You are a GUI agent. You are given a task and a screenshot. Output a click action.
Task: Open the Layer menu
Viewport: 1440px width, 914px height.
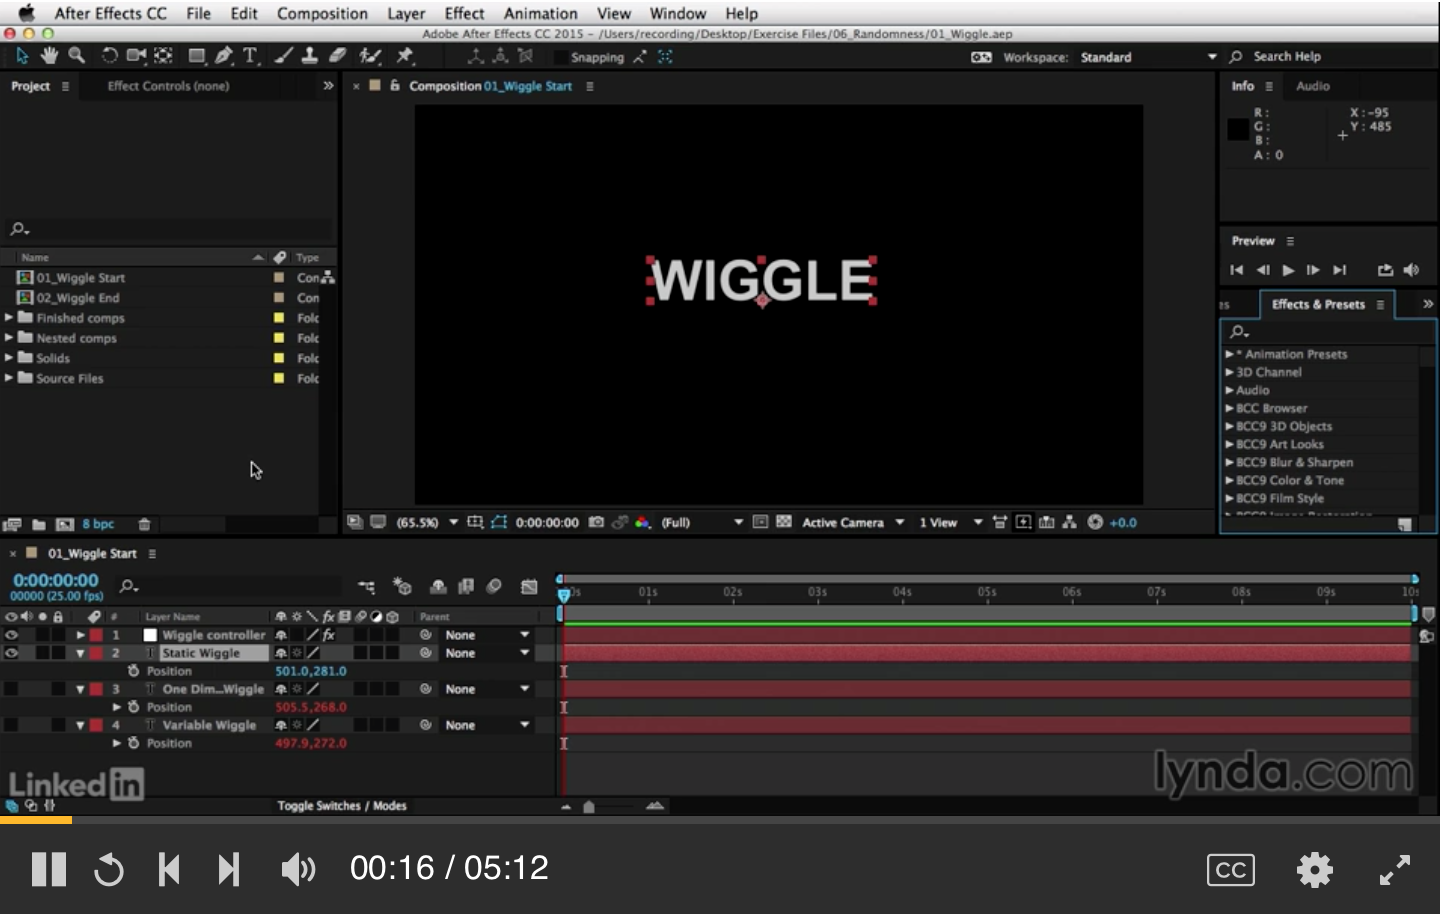[406, 13]
